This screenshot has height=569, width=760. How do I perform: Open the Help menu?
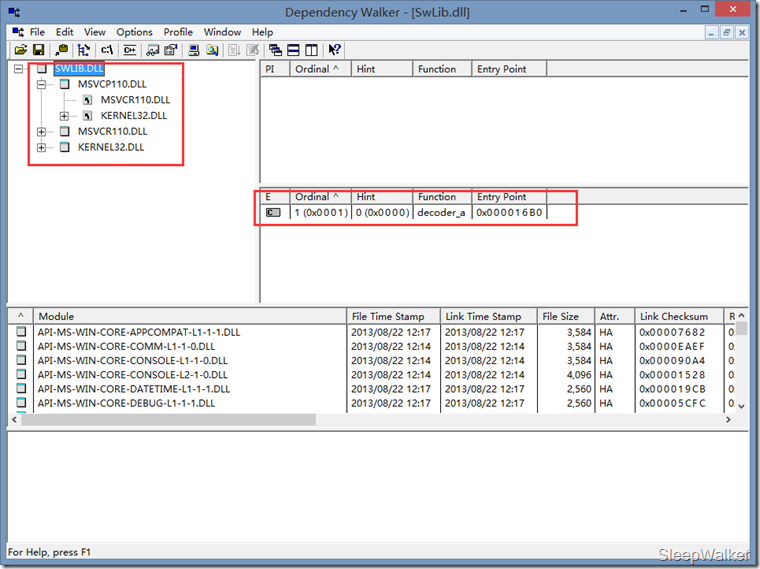262,32
